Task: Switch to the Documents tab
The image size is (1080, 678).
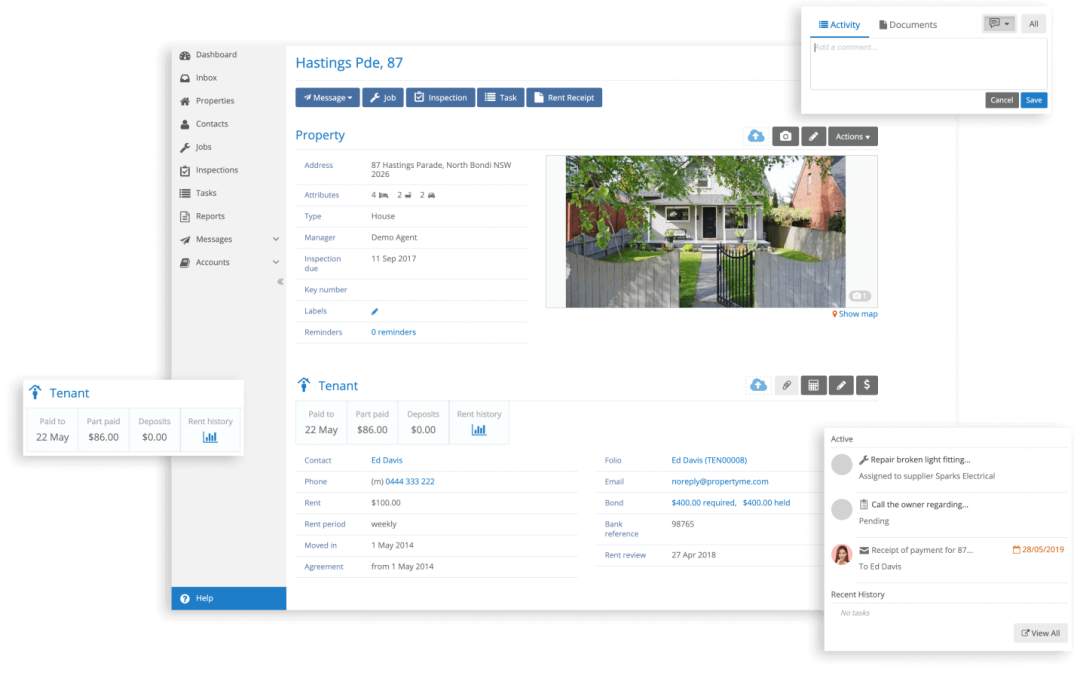Action: pyautogui.click(x=908, y=24)
